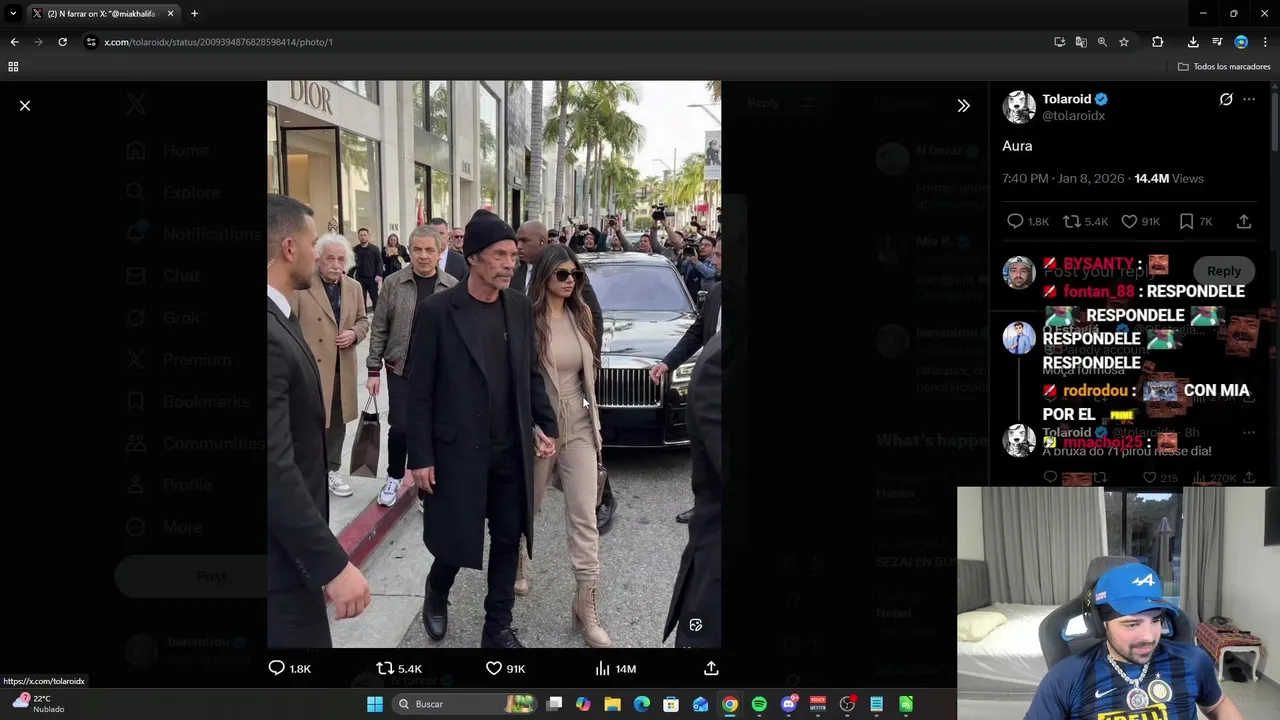The width and height of the screenshot is (1280, 720).
Task: Open the apps grid icon in the bookmarks bar
Action: tap(13, 67)
